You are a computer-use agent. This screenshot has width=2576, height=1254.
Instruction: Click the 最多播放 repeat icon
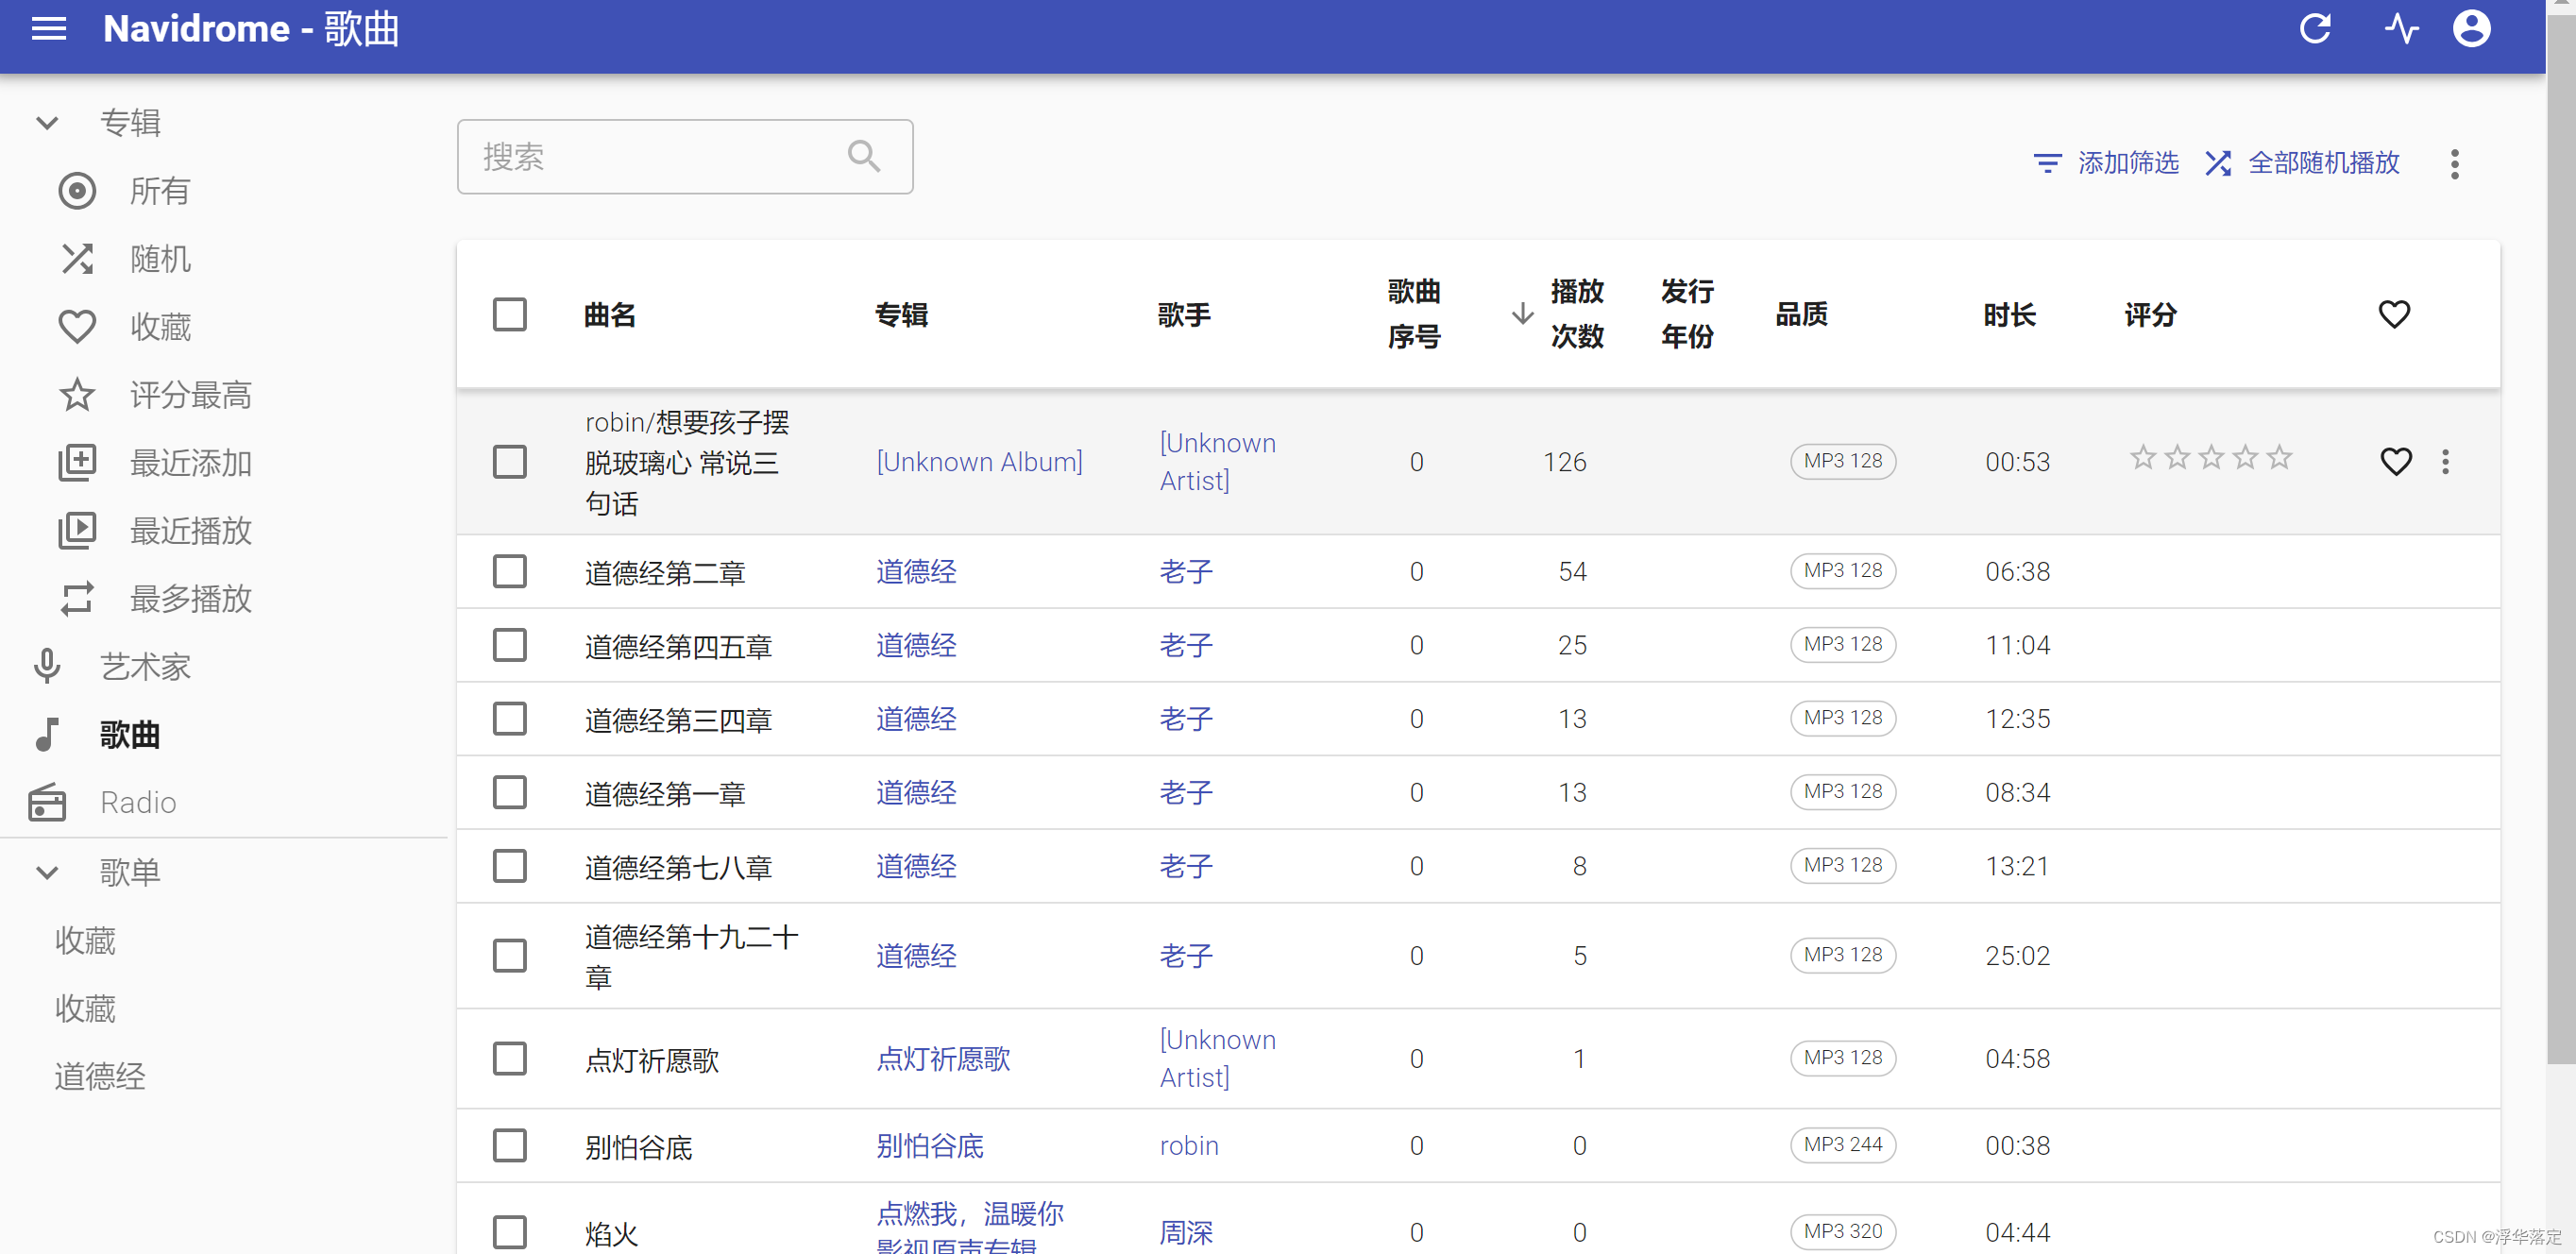point(77,599)
